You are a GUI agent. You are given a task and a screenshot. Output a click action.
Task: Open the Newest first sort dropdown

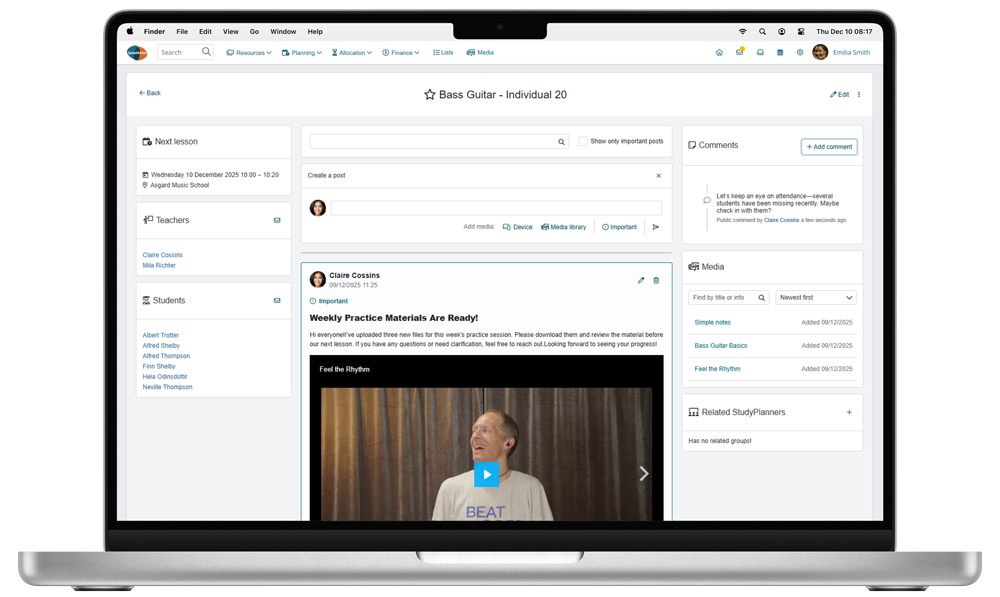click(x=816, y=298)
